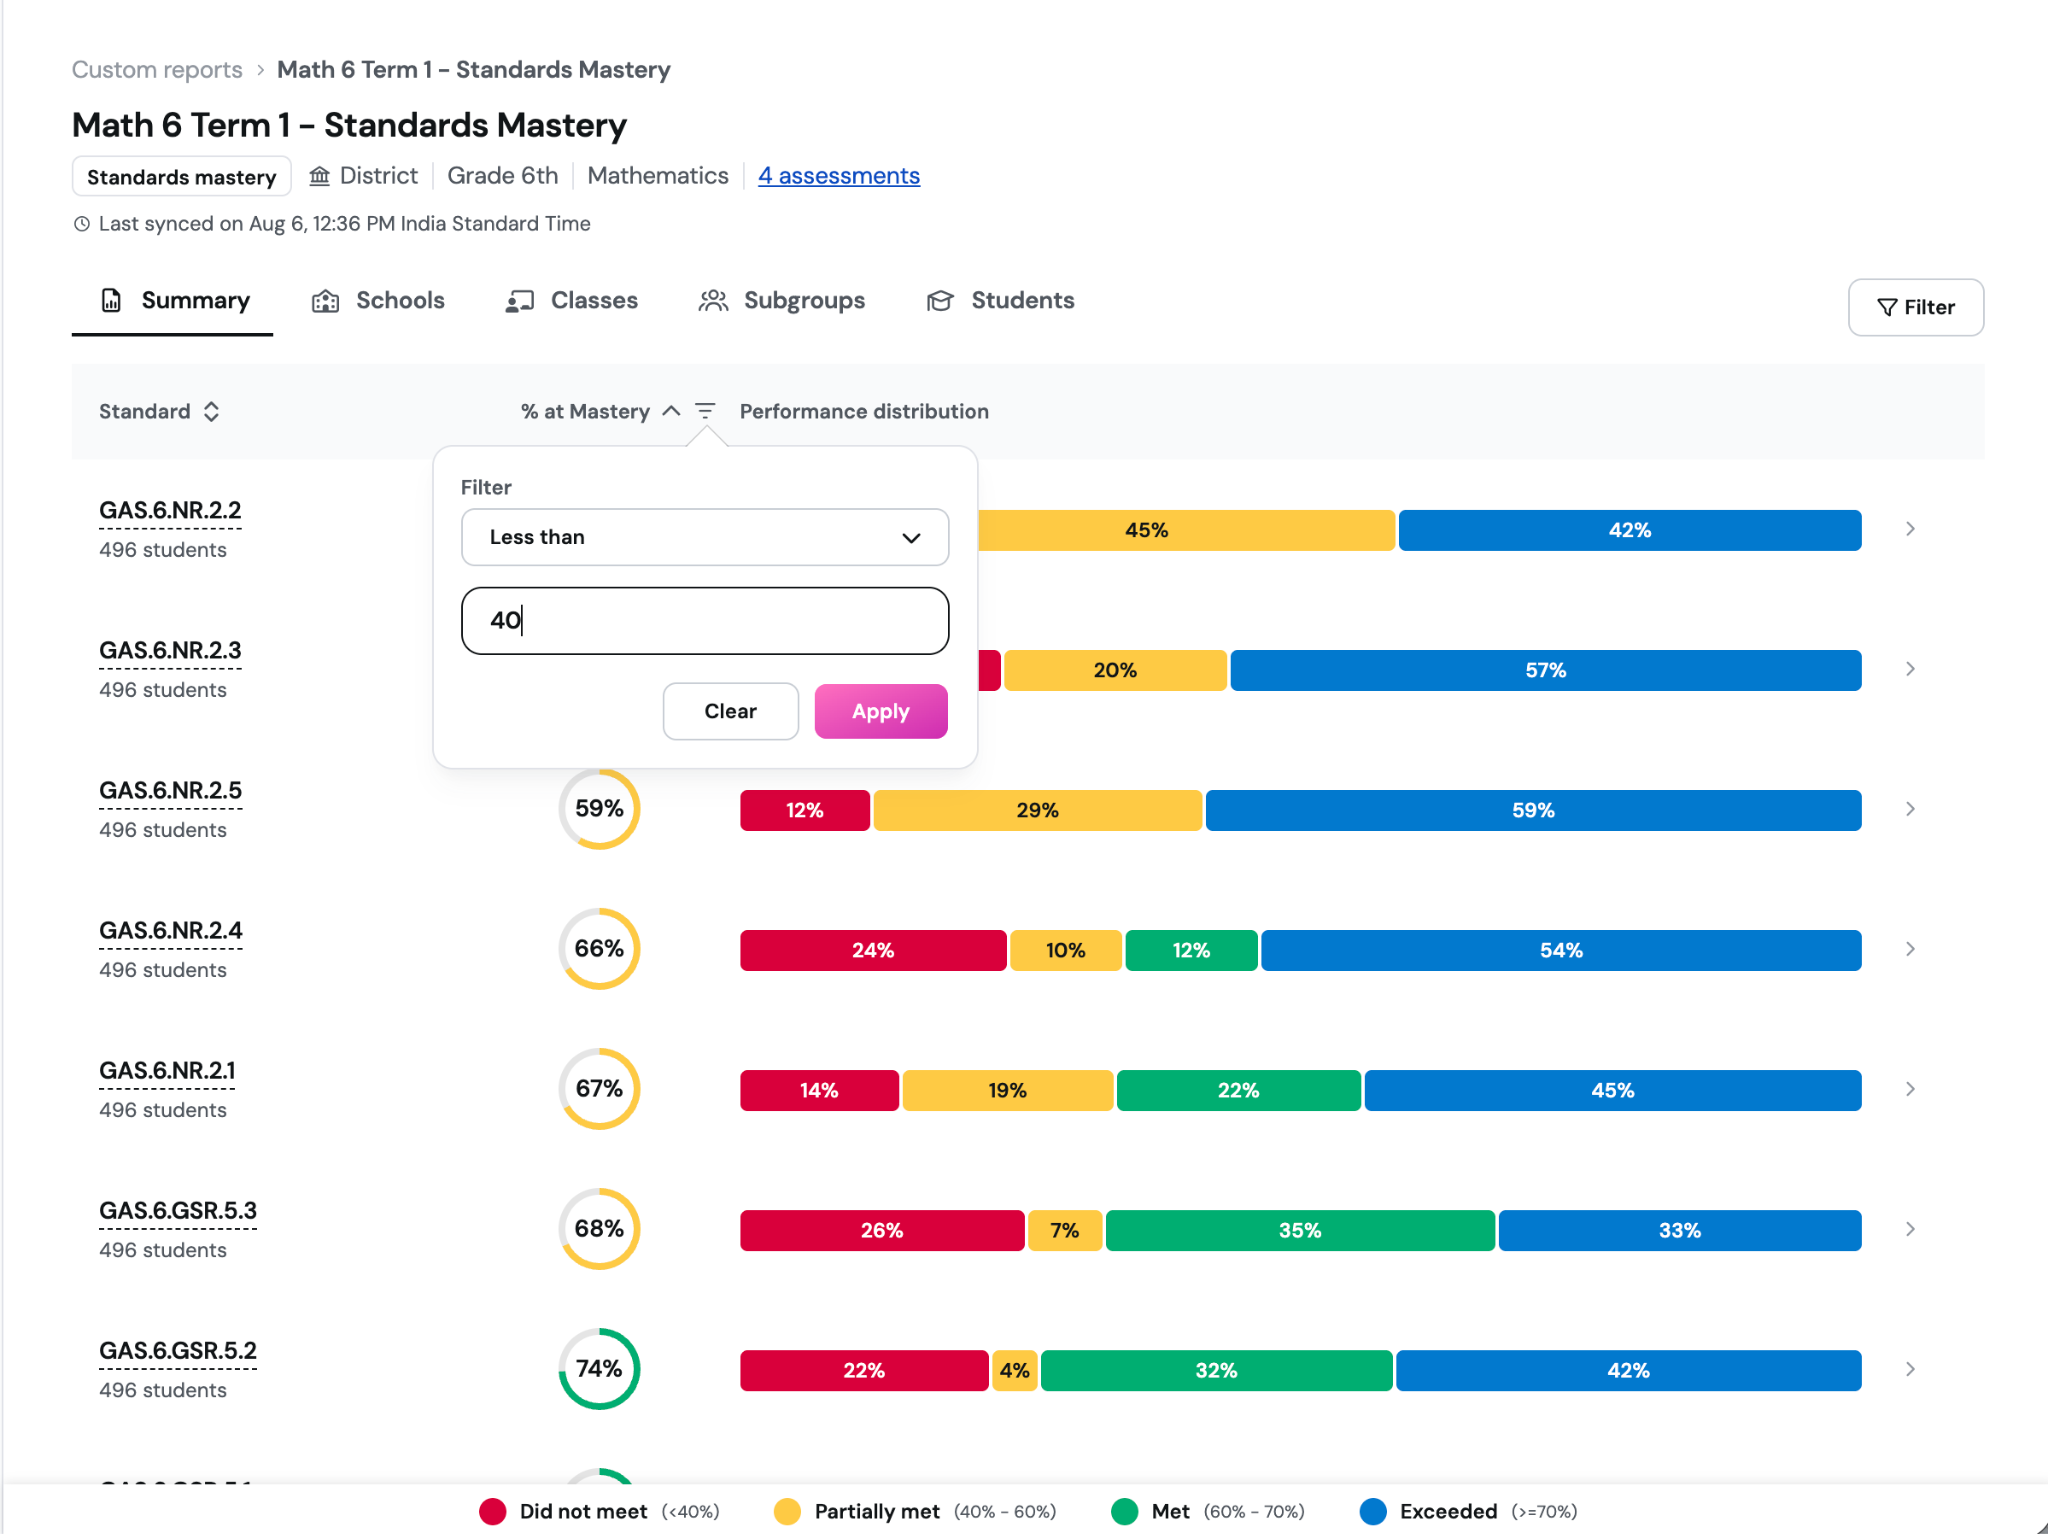Viewport: 2048px width, 1534px height.
Task: Click the GAS.6.GSR.5.3 68% mastery ring
Action: [x=599, y=1229]
